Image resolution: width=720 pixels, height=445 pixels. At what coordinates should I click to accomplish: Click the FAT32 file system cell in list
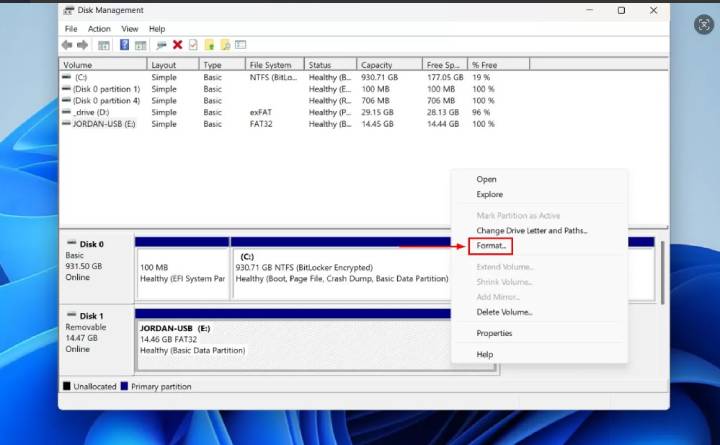tap(261, 124)
